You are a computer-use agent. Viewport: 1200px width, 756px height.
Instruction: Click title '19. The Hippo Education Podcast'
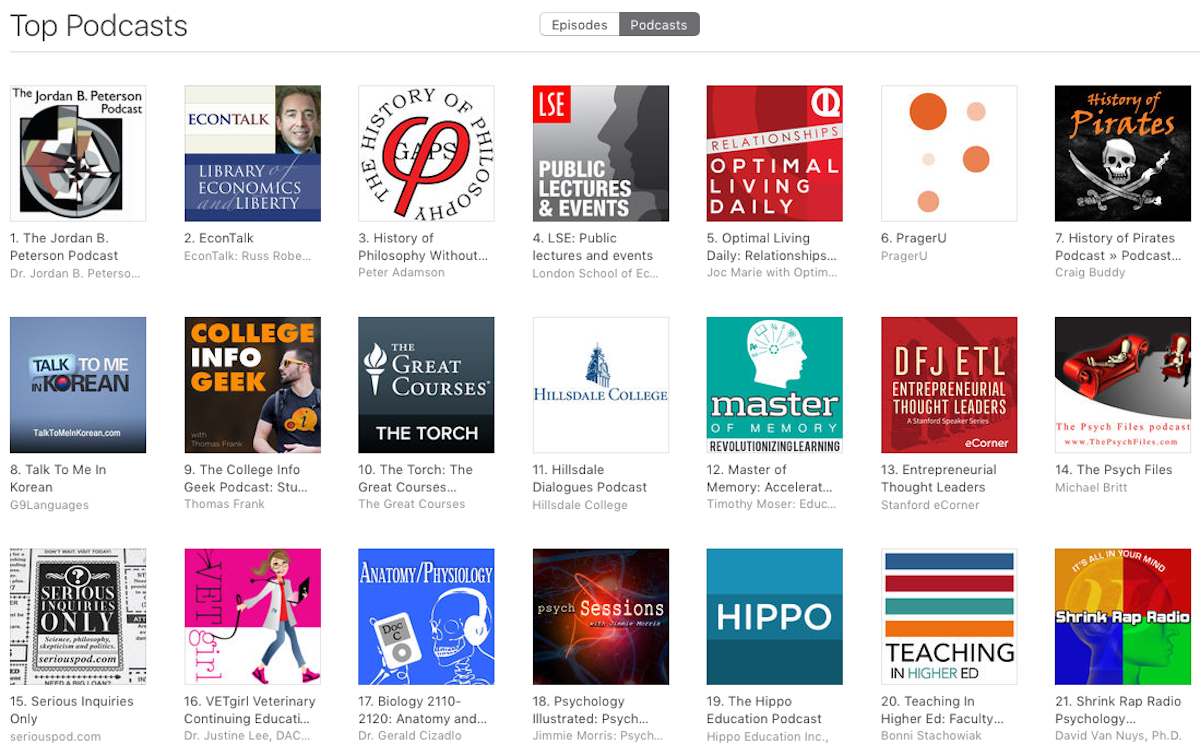(764, 710)
